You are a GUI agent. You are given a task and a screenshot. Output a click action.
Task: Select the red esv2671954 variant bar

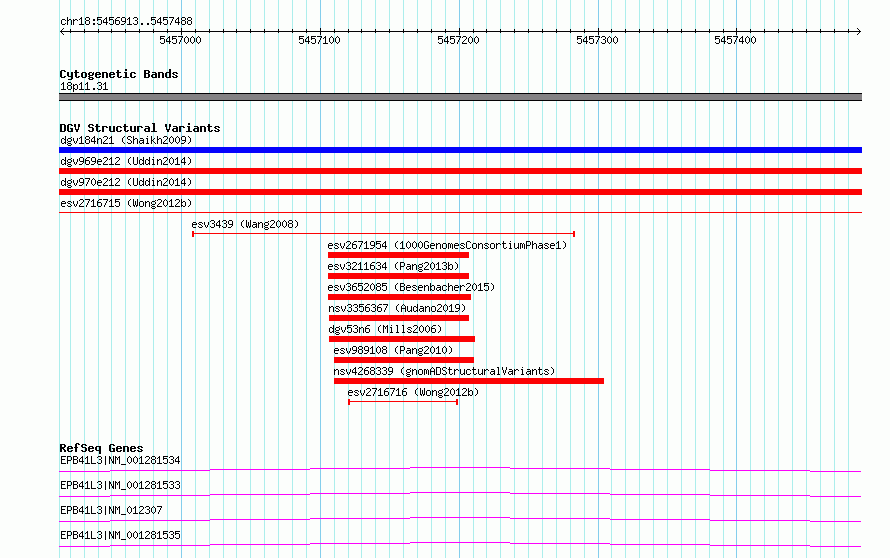click(398, 255)
